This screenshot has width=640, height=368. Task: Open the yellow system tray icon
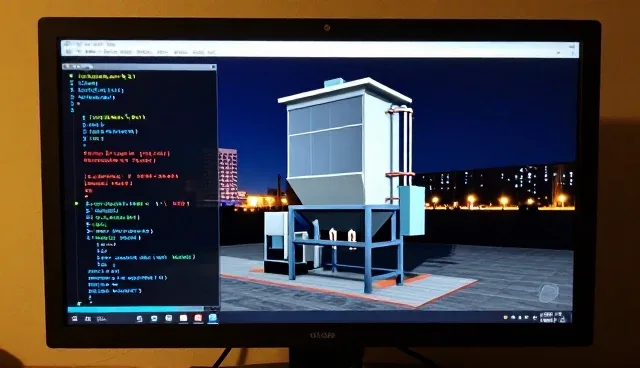click(x=506, y=317)
